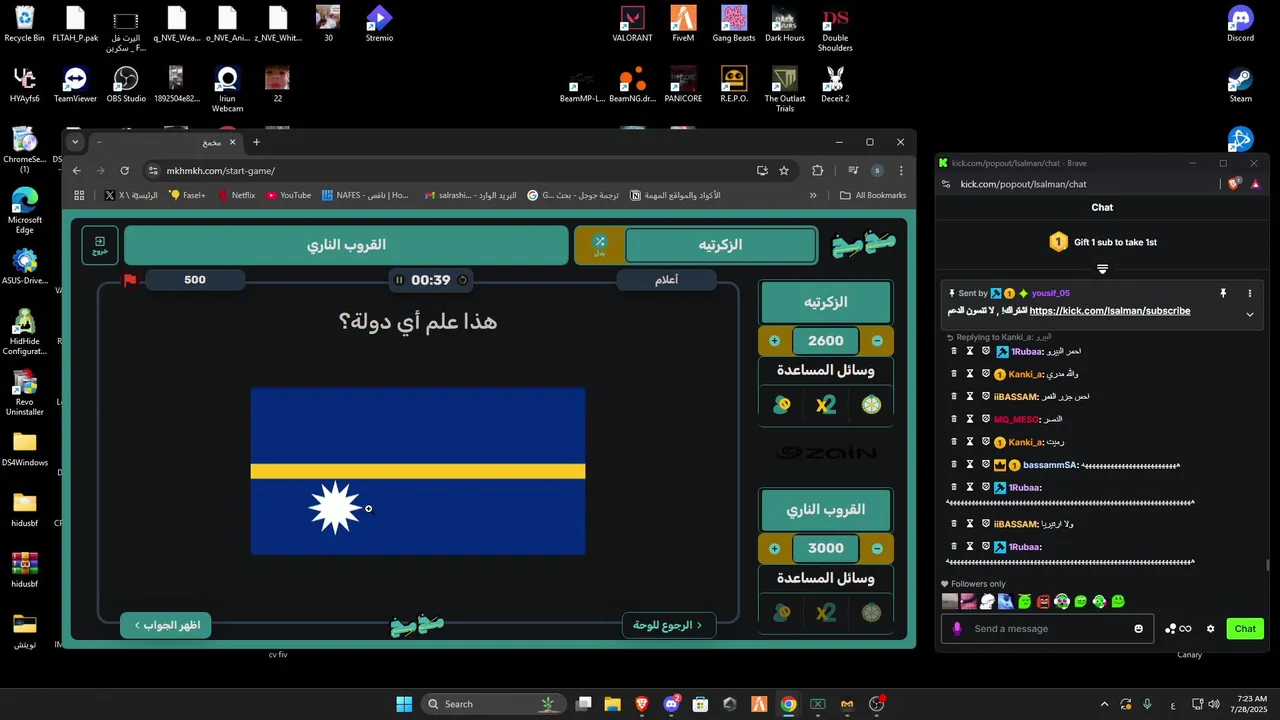Image resolution: width=1280 pixels, height=720 pixels.
Task: Expand the hidden bookmarks overflow chevron
Action: pyautogui.click(x=813, y=195)
